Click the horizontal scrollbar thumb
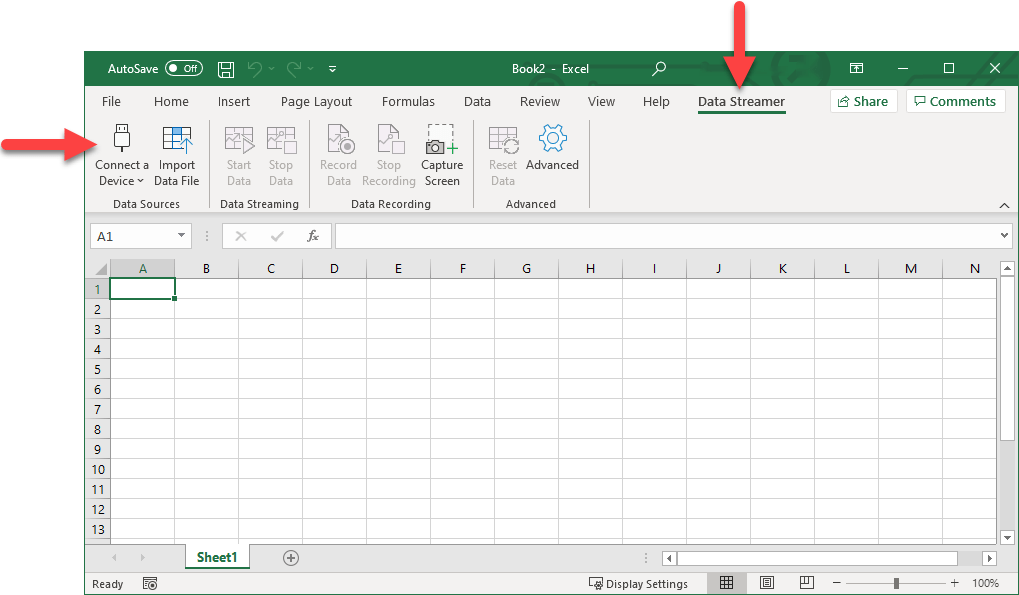This screenshot has width=1019, height=595. click(x=817, y=558)
